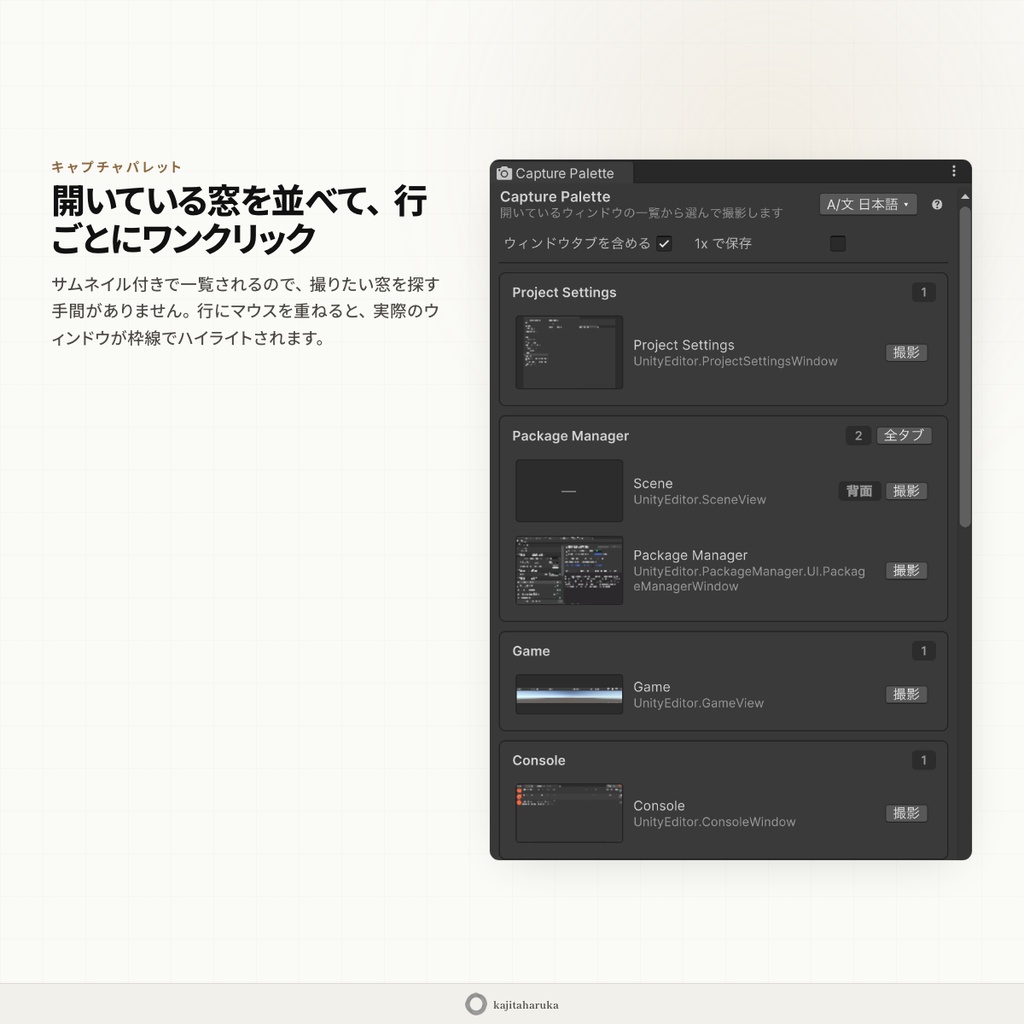This screenshot has height=1024, width=1024.
Task: Select the Capture Palette window tab
Action: click(x=562, y=173)
